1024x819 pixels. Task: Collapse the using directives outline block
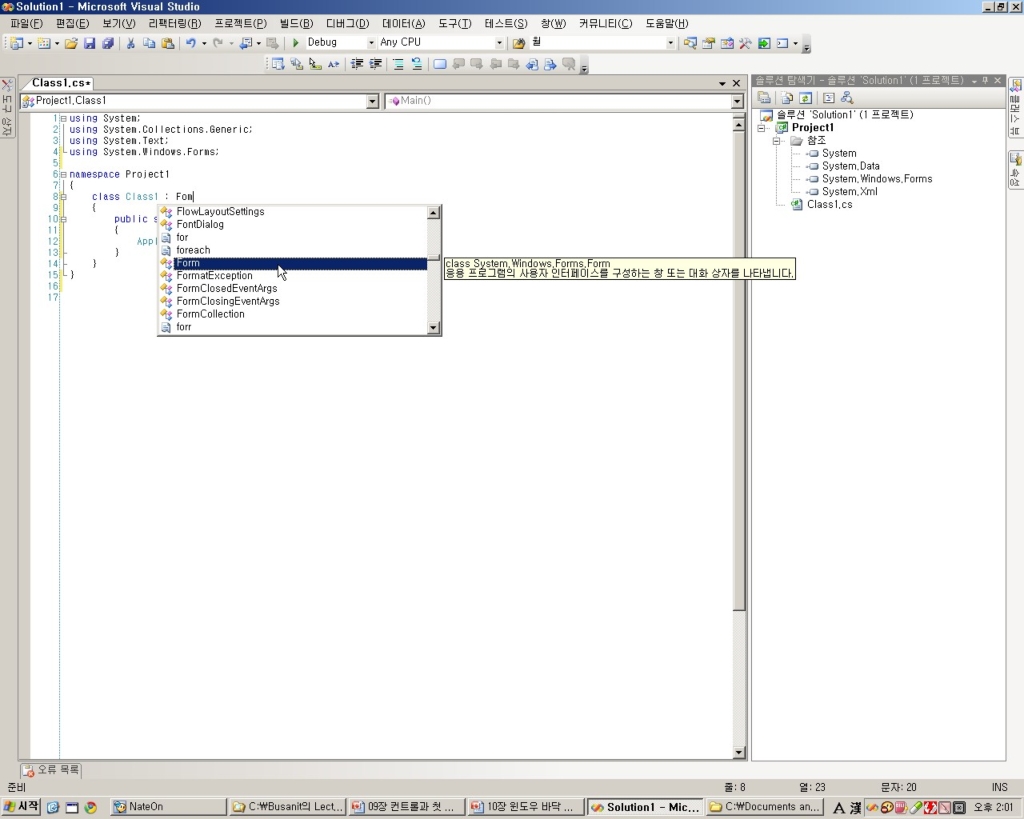coord(63,119)
